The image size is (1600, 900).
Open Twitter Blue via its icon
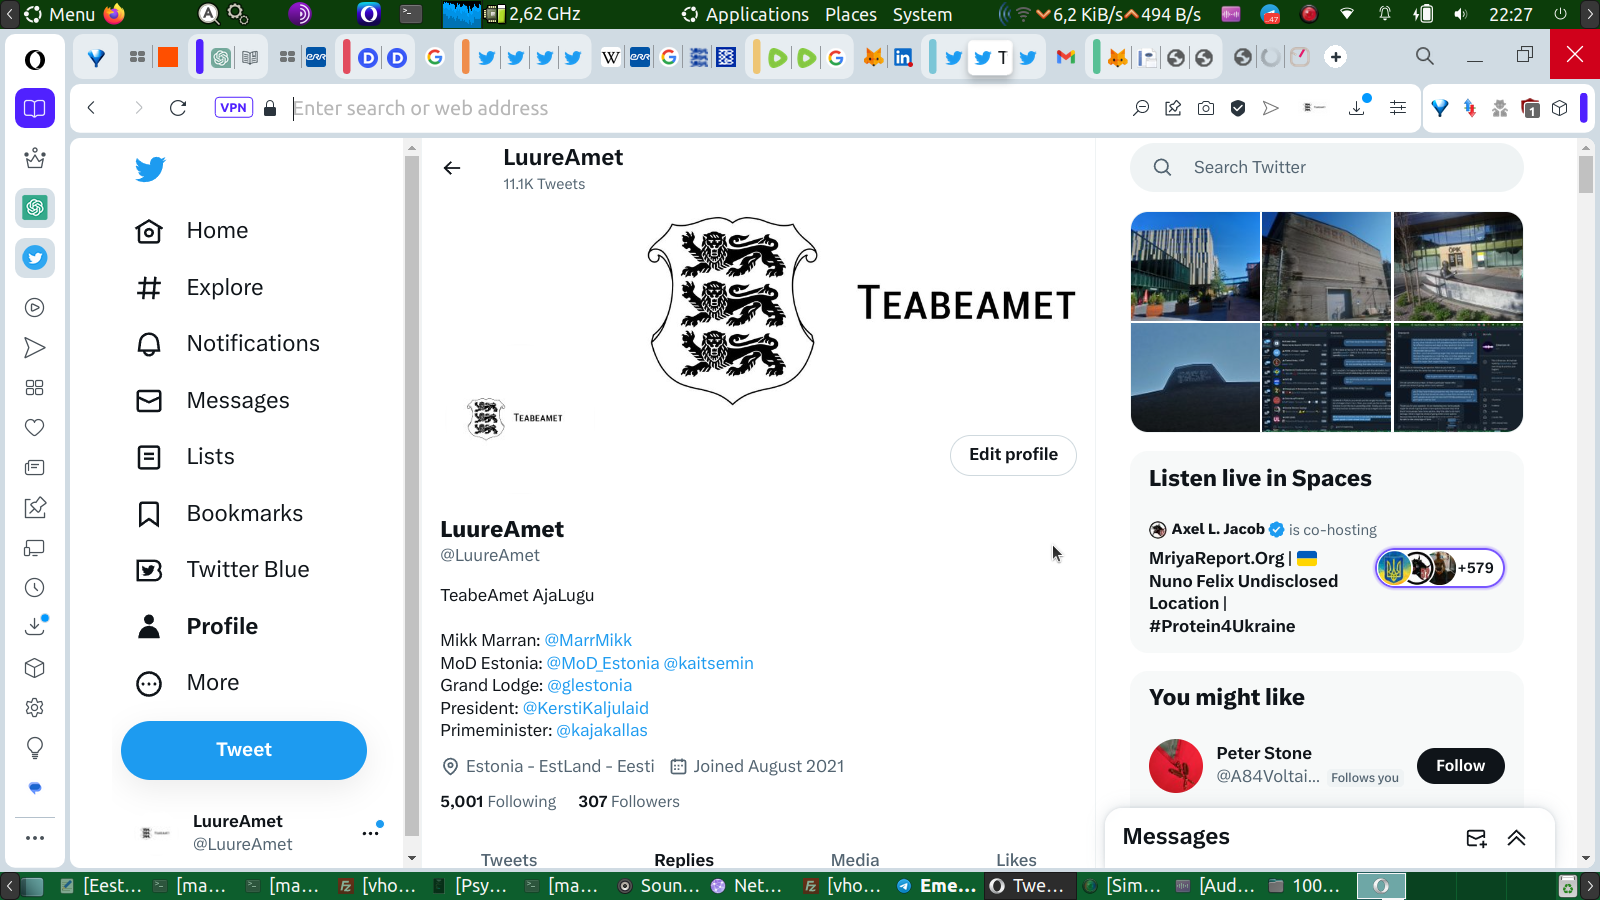point(149,570)
